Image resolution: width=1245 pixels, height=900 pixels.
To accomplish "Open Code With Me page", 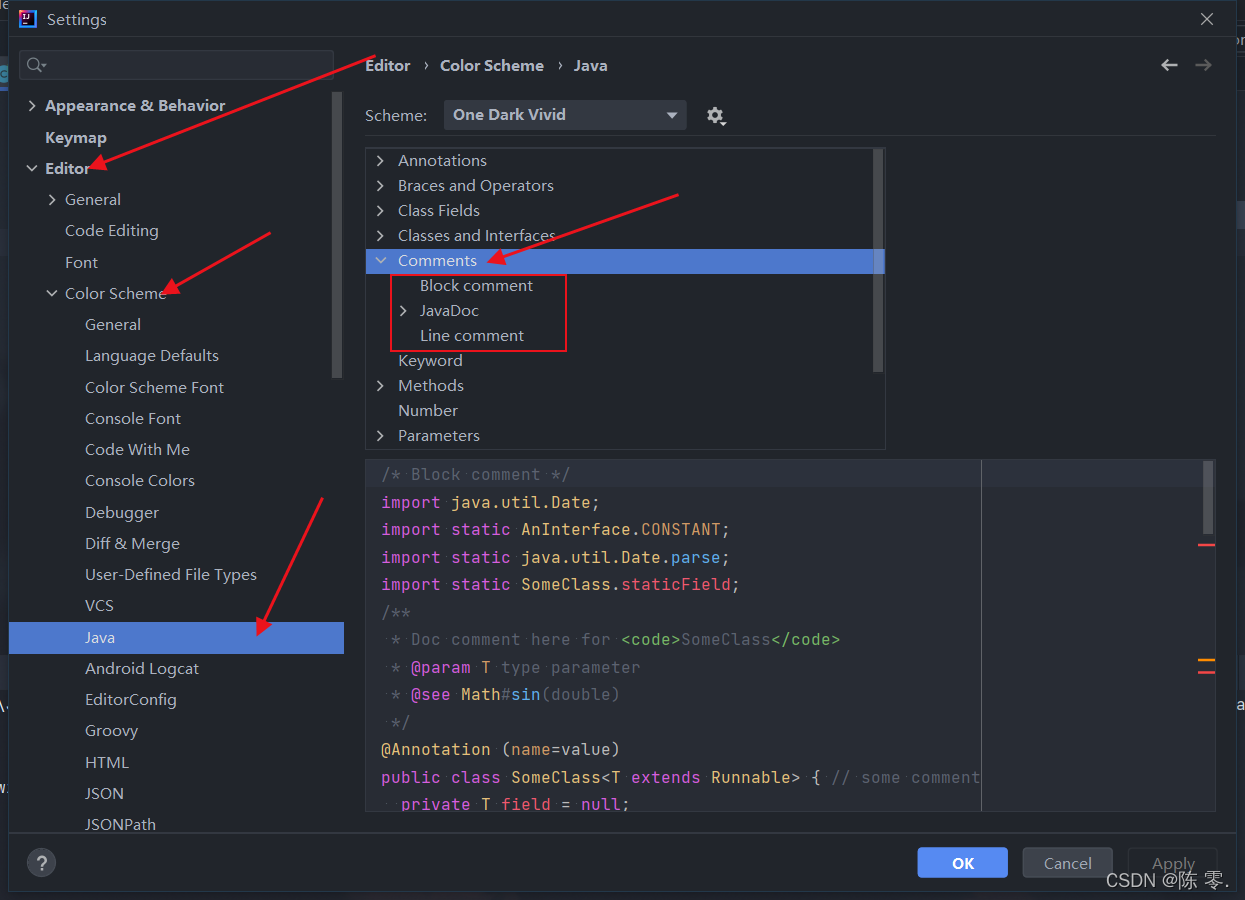I will click(137, 450).
